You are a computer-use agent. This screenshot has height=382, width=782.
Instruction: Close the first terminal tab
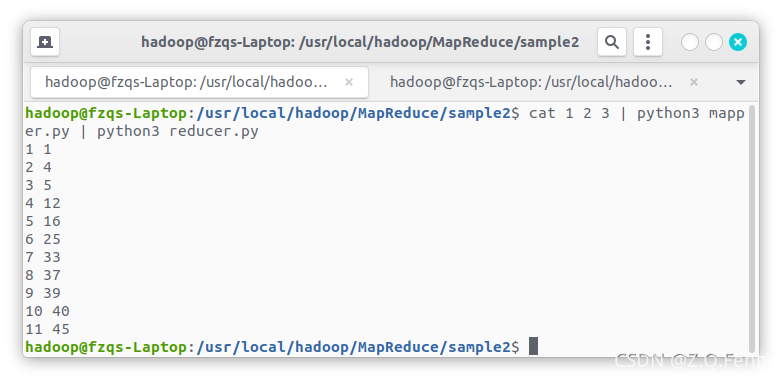click(x=349, y=82)
